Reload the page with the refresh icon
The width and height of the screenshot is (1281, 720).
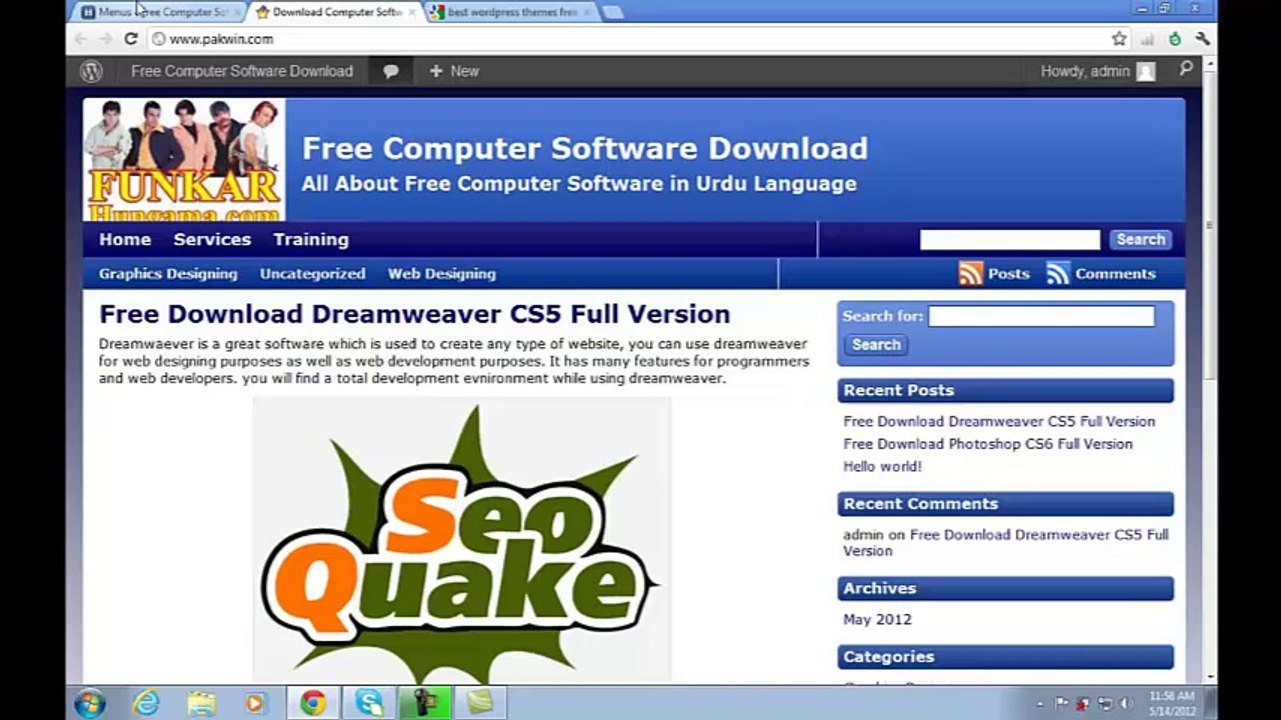pyautogui.click(x=130, y=39)
